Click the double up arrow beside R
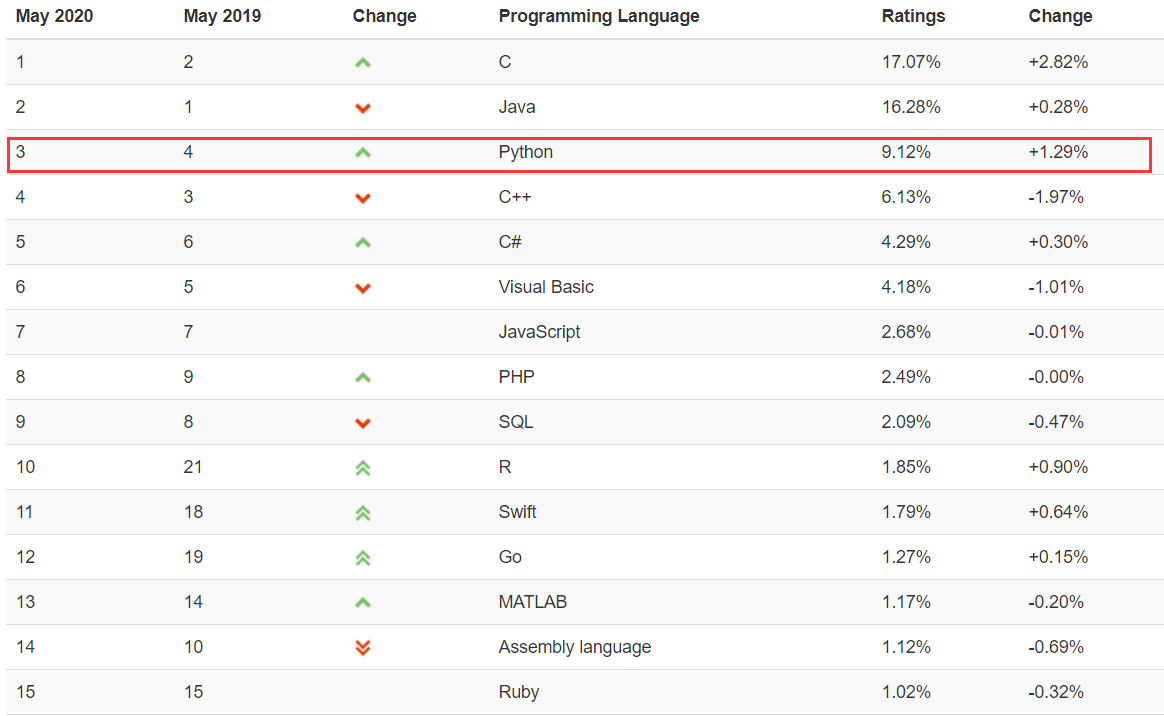Image resolution: width=1164 pixels, height=716 pixels. [363, 467]
